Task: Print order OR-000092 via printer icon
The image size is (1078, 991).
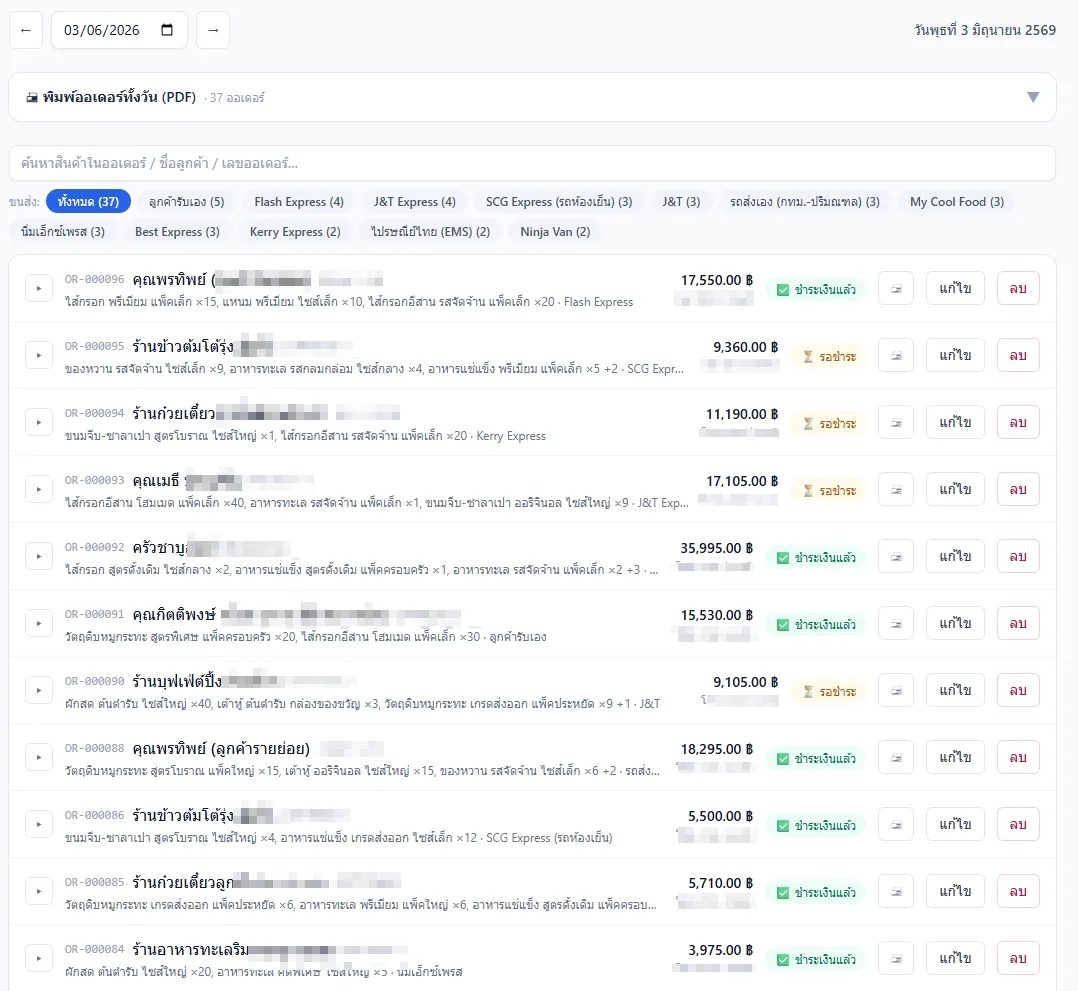Action: point(896,556)
